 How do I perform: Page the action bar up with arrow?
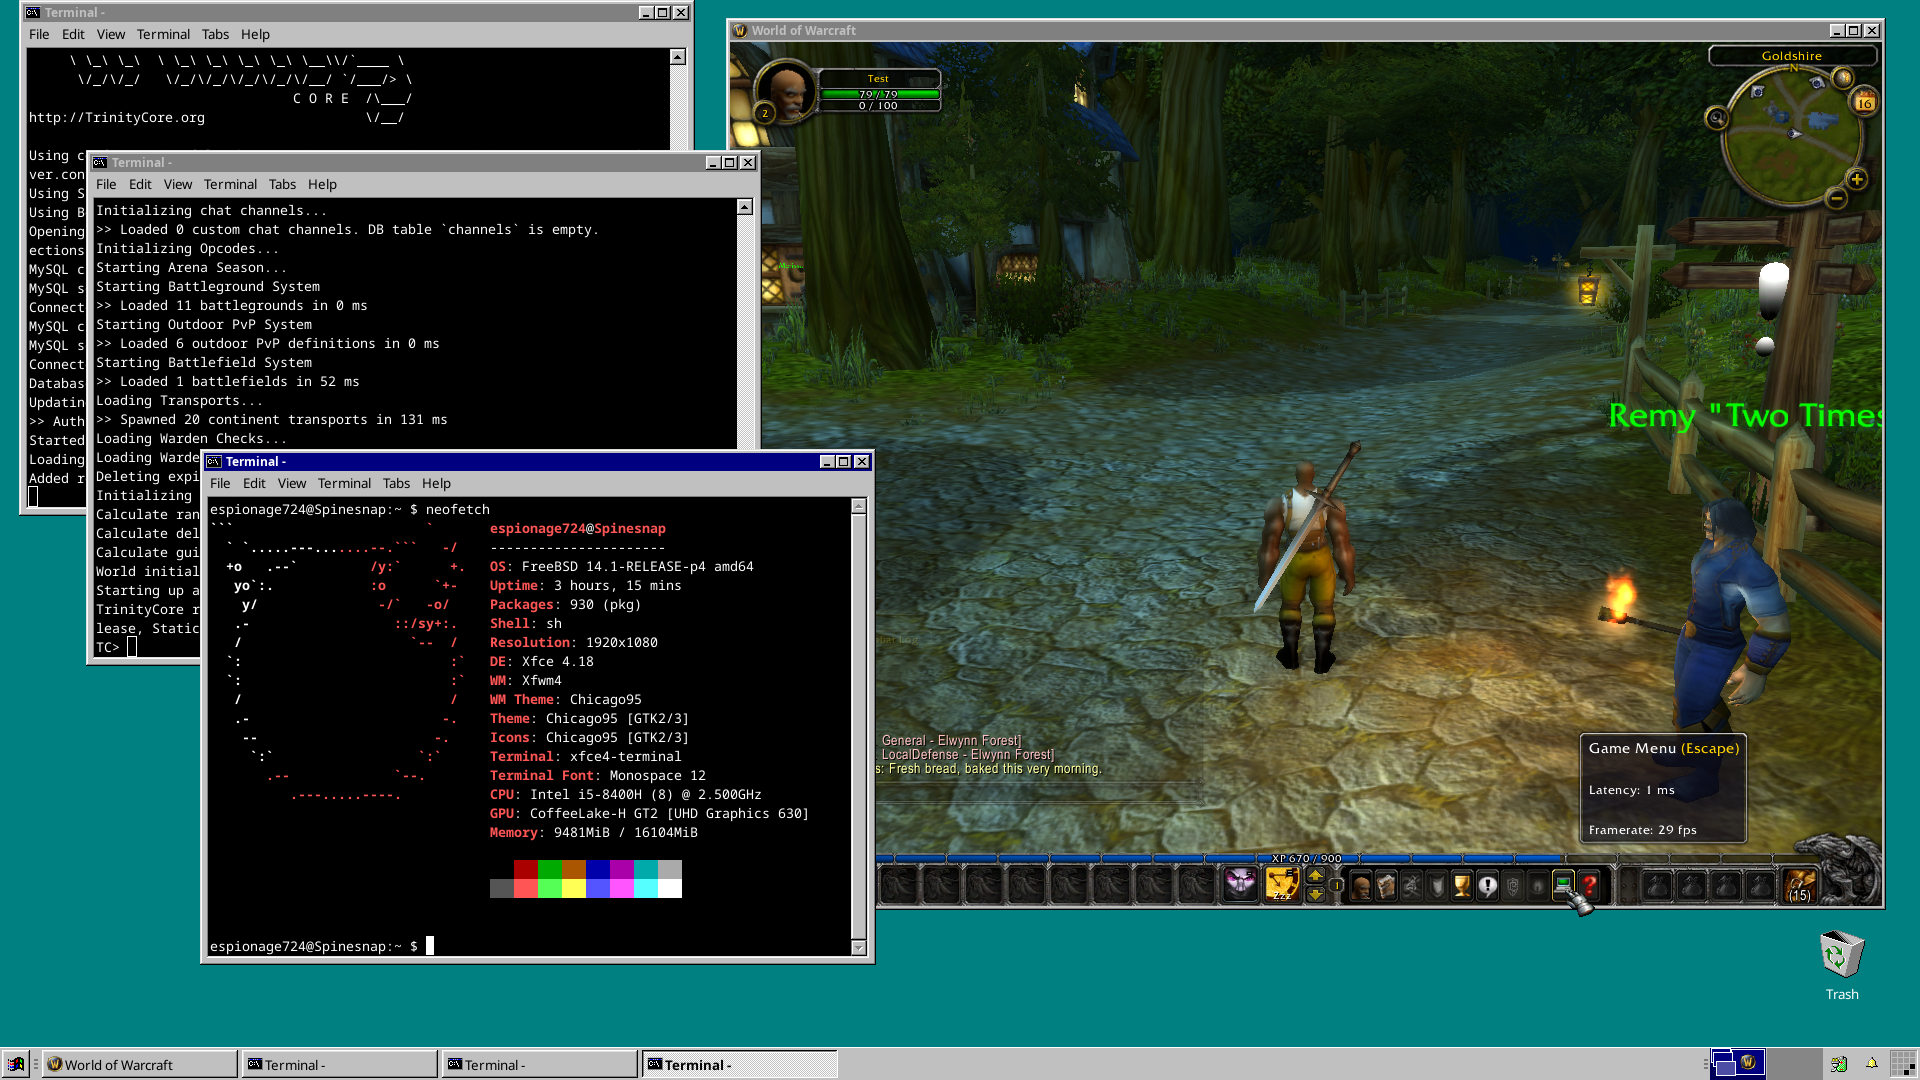point(1316,876)
